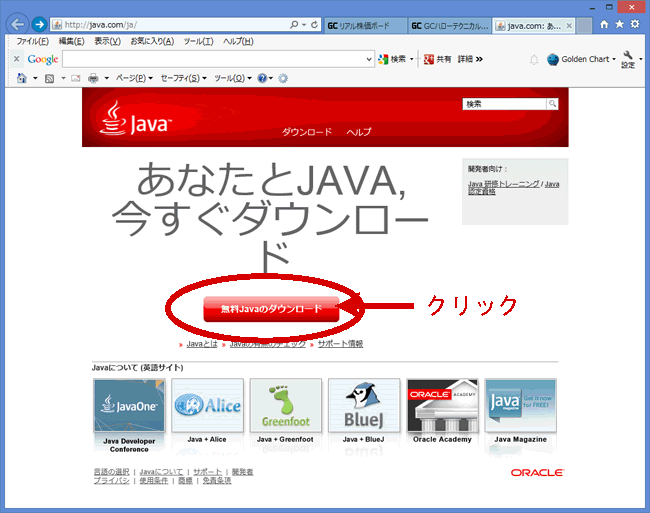Open the お気に入り(A) menu
The image size is (650, 513).
coord(152,41)
